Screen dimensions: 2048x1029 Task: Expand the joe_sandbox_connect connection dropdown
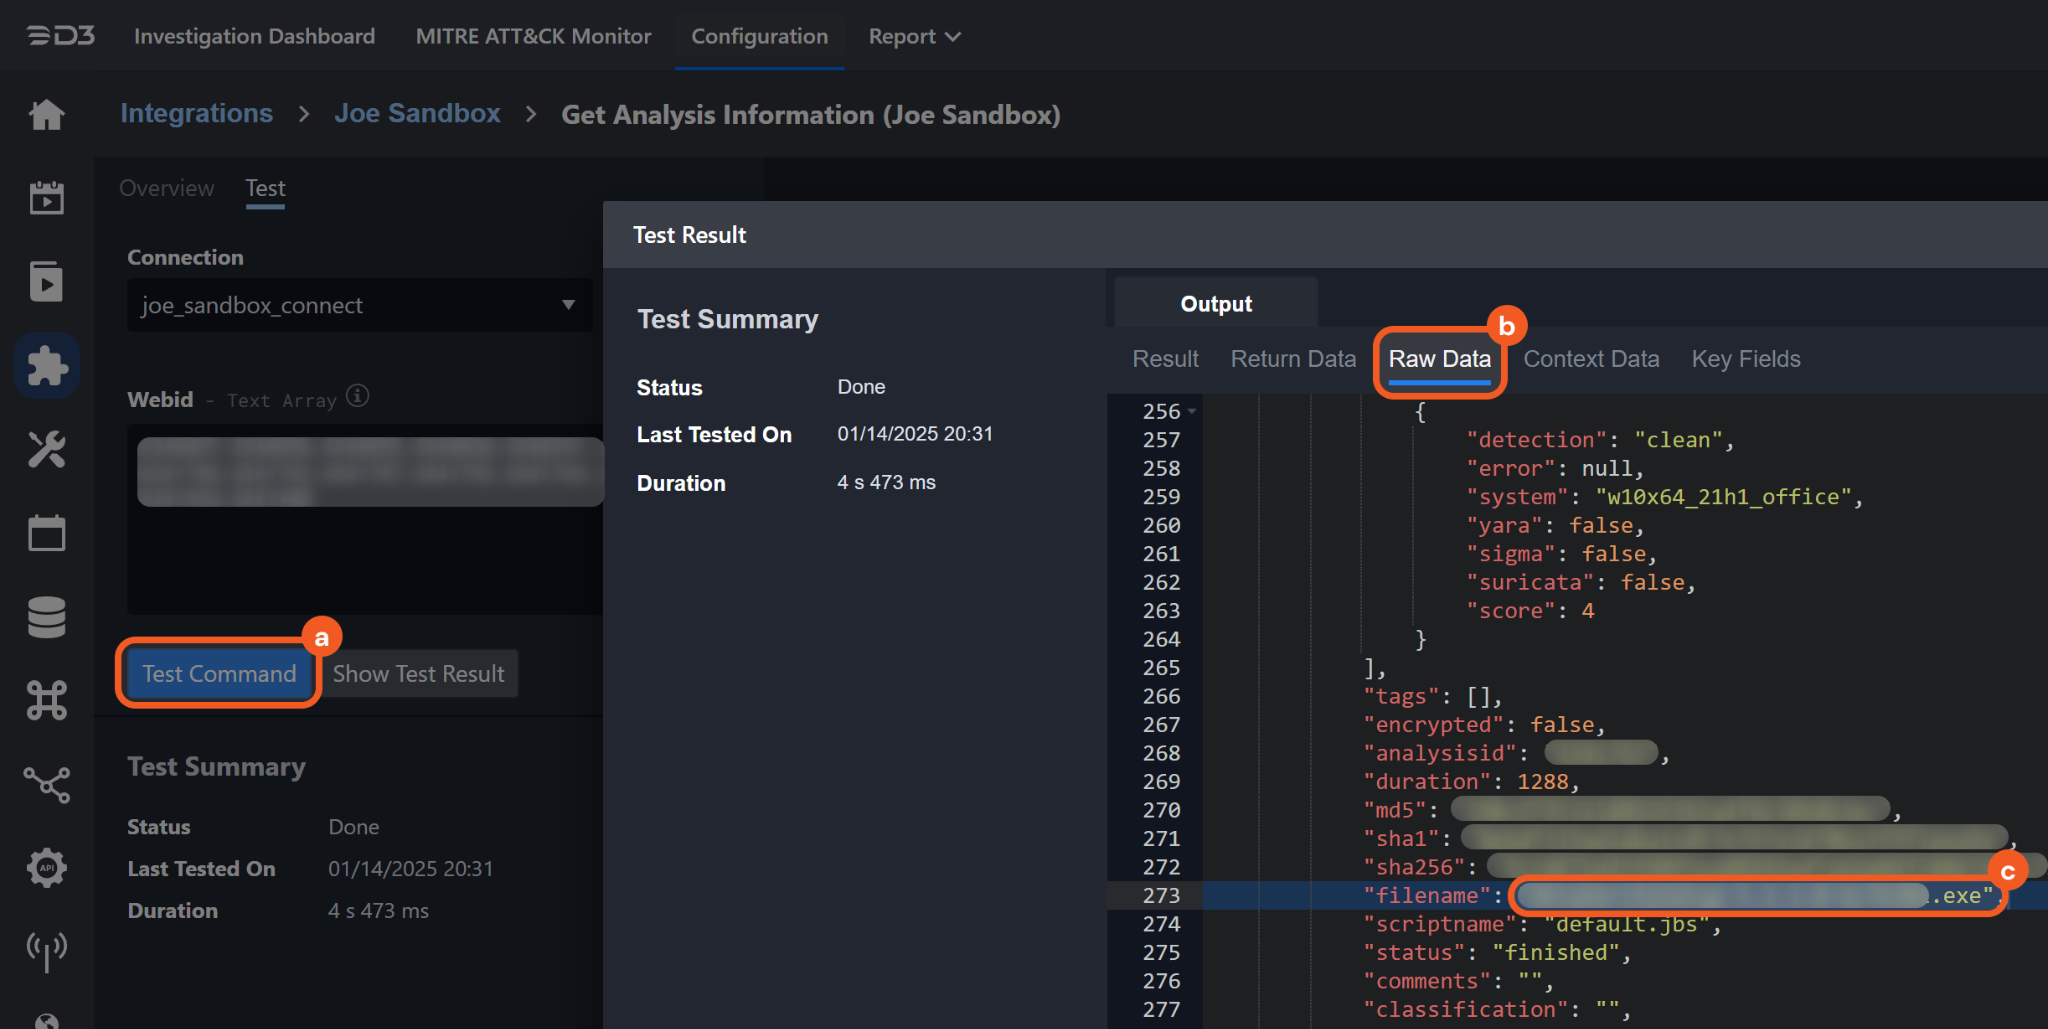coord(568,305)
